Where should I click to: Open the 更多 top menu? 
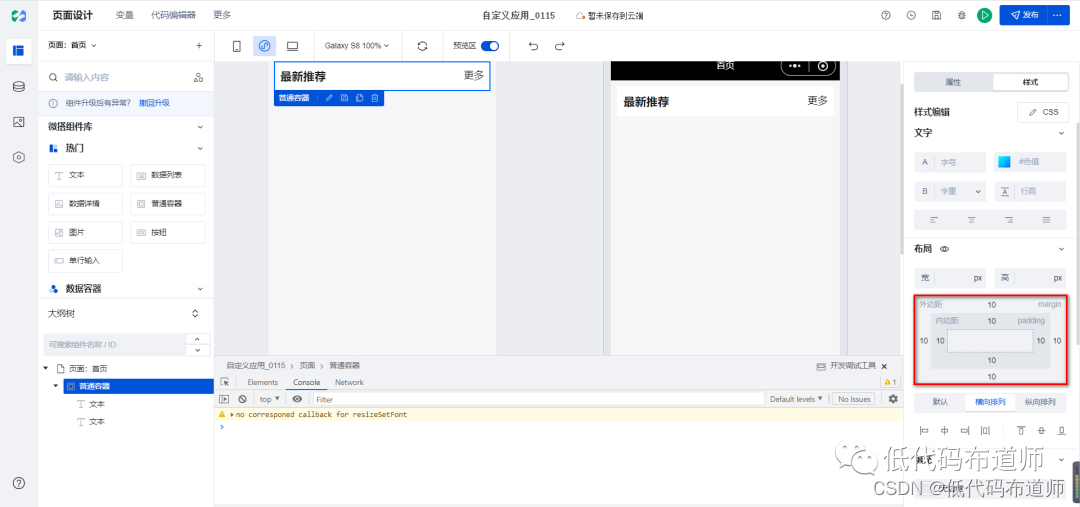point(222,15)
